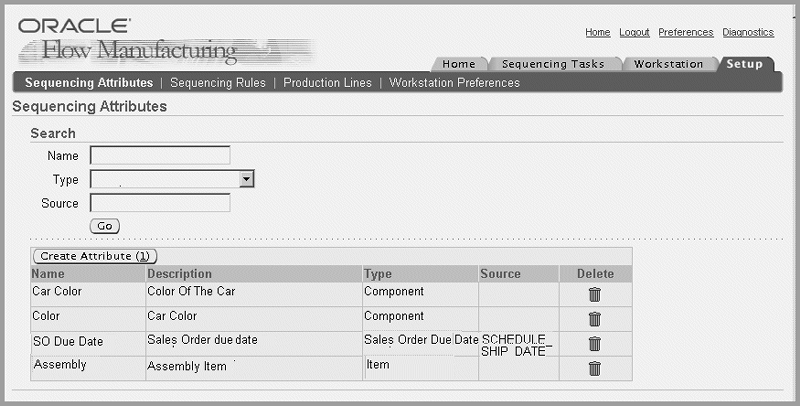Click trash icon for Color row
Viewport: 800px width, 406px height.
click(594, 319)
